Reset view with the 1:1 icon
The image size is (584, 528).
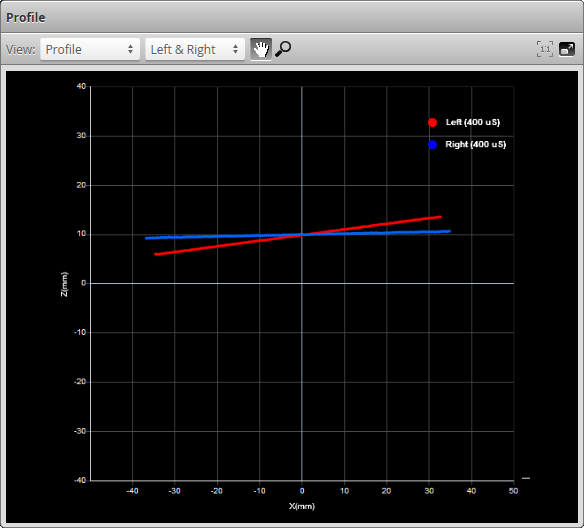point(545,49)
